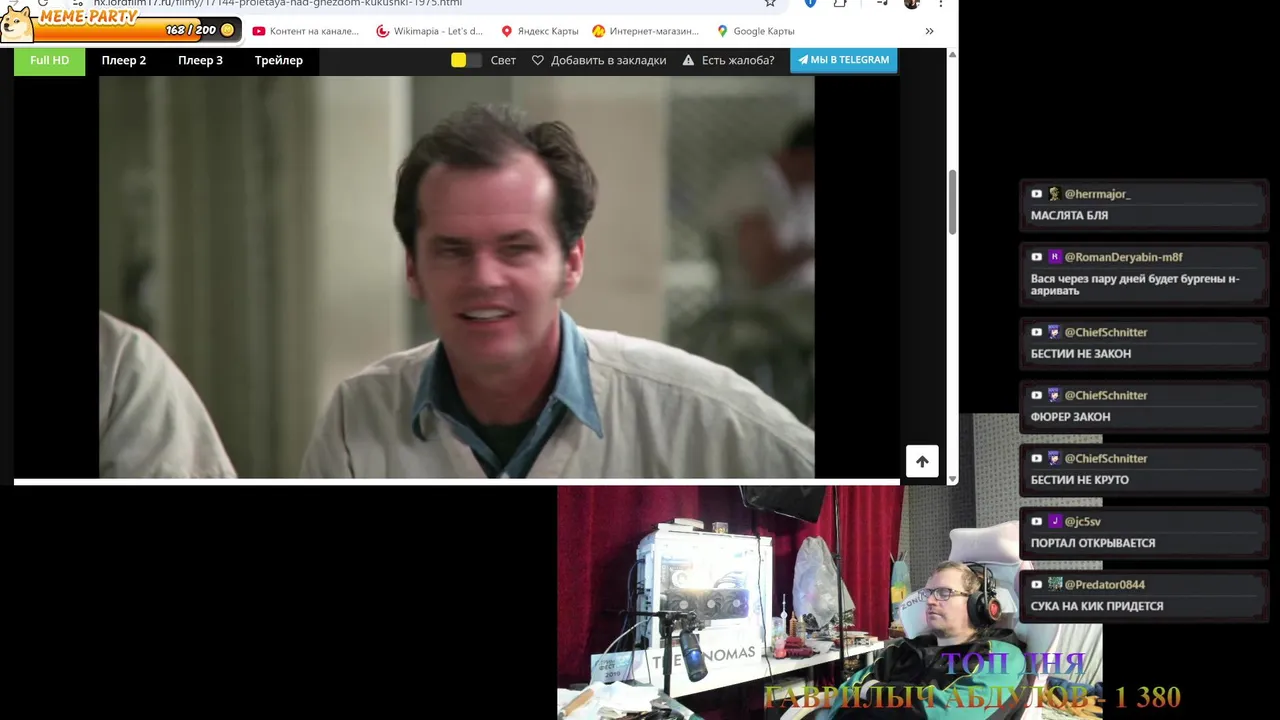Click the movie video player frame

pos(456,277)
